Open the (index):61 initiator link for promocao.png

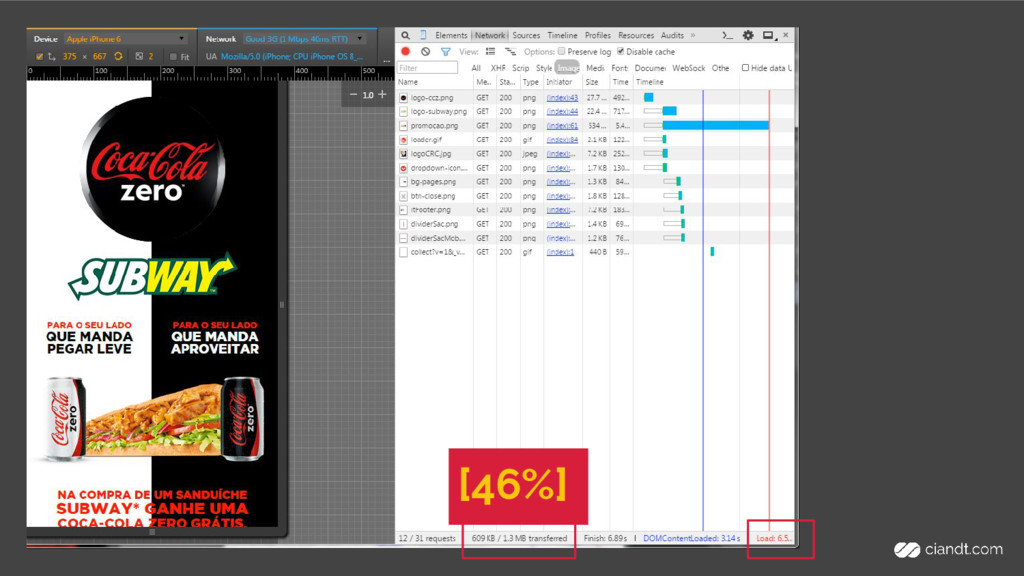(562, 125)
